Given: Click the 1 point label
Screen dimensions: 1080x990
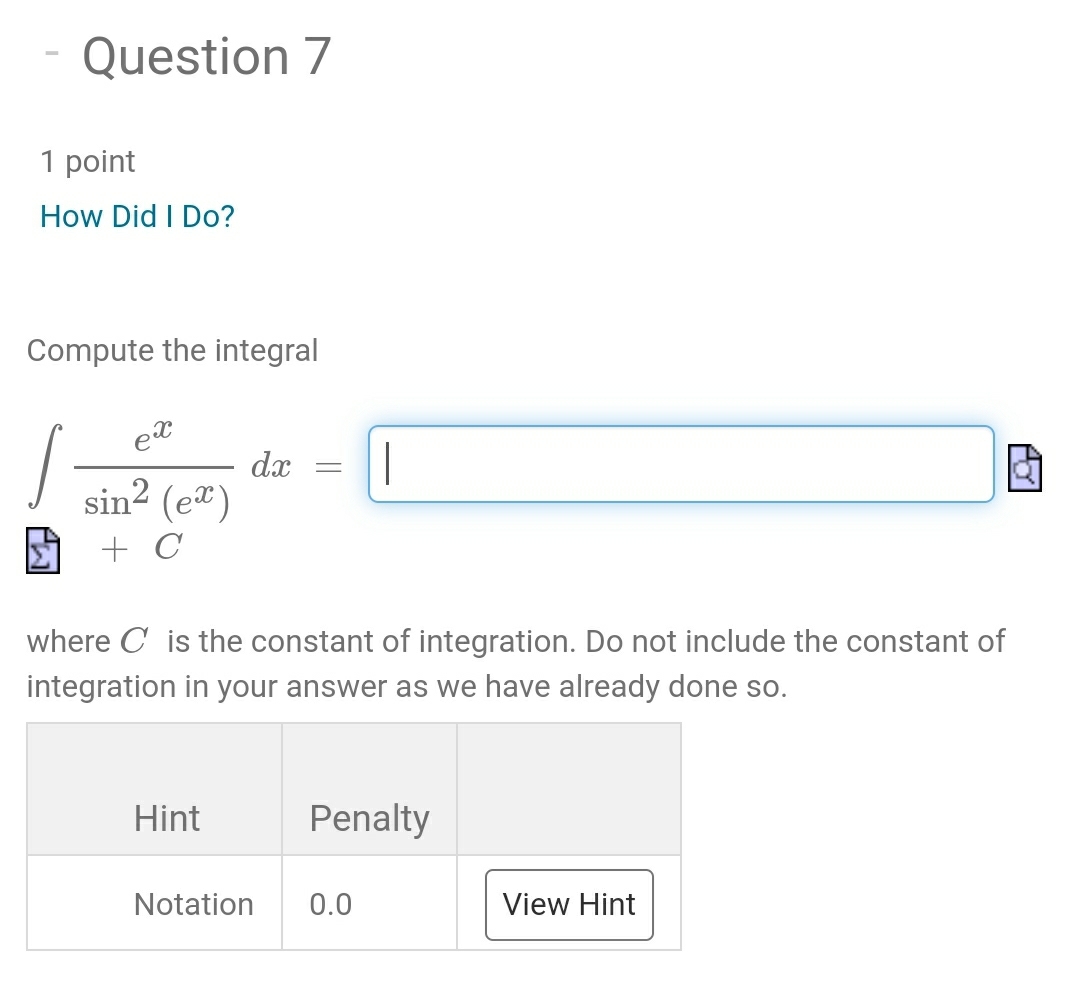Looking at the screenshot, I should 87,161.
